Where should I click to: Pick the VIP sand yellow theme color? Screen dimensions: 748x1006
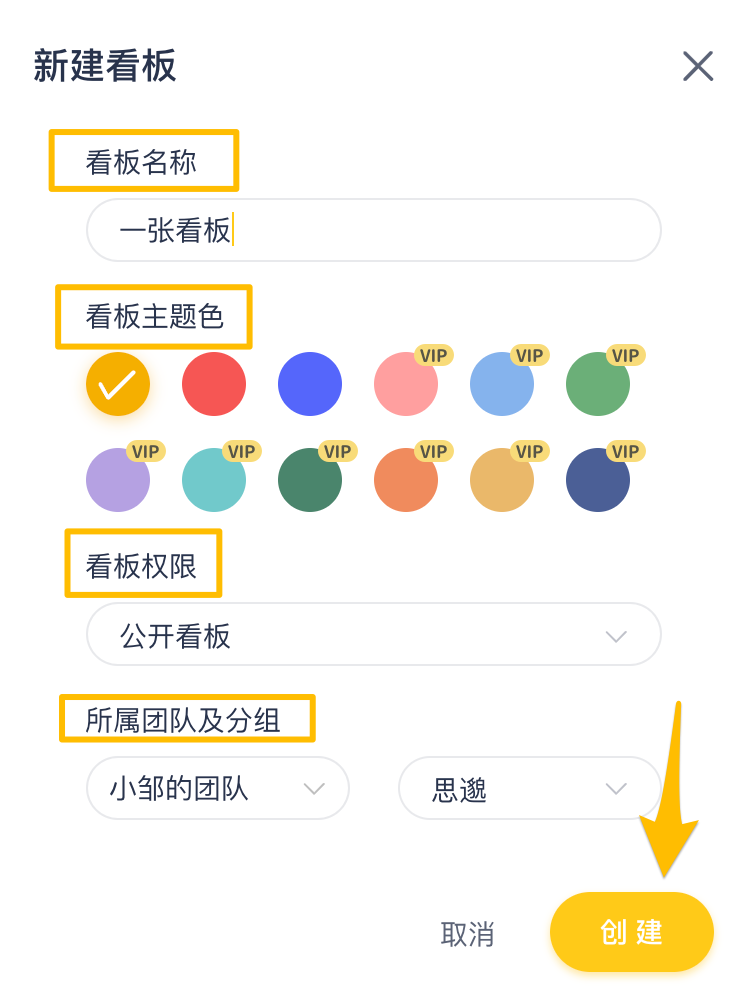tap(500, 482)
